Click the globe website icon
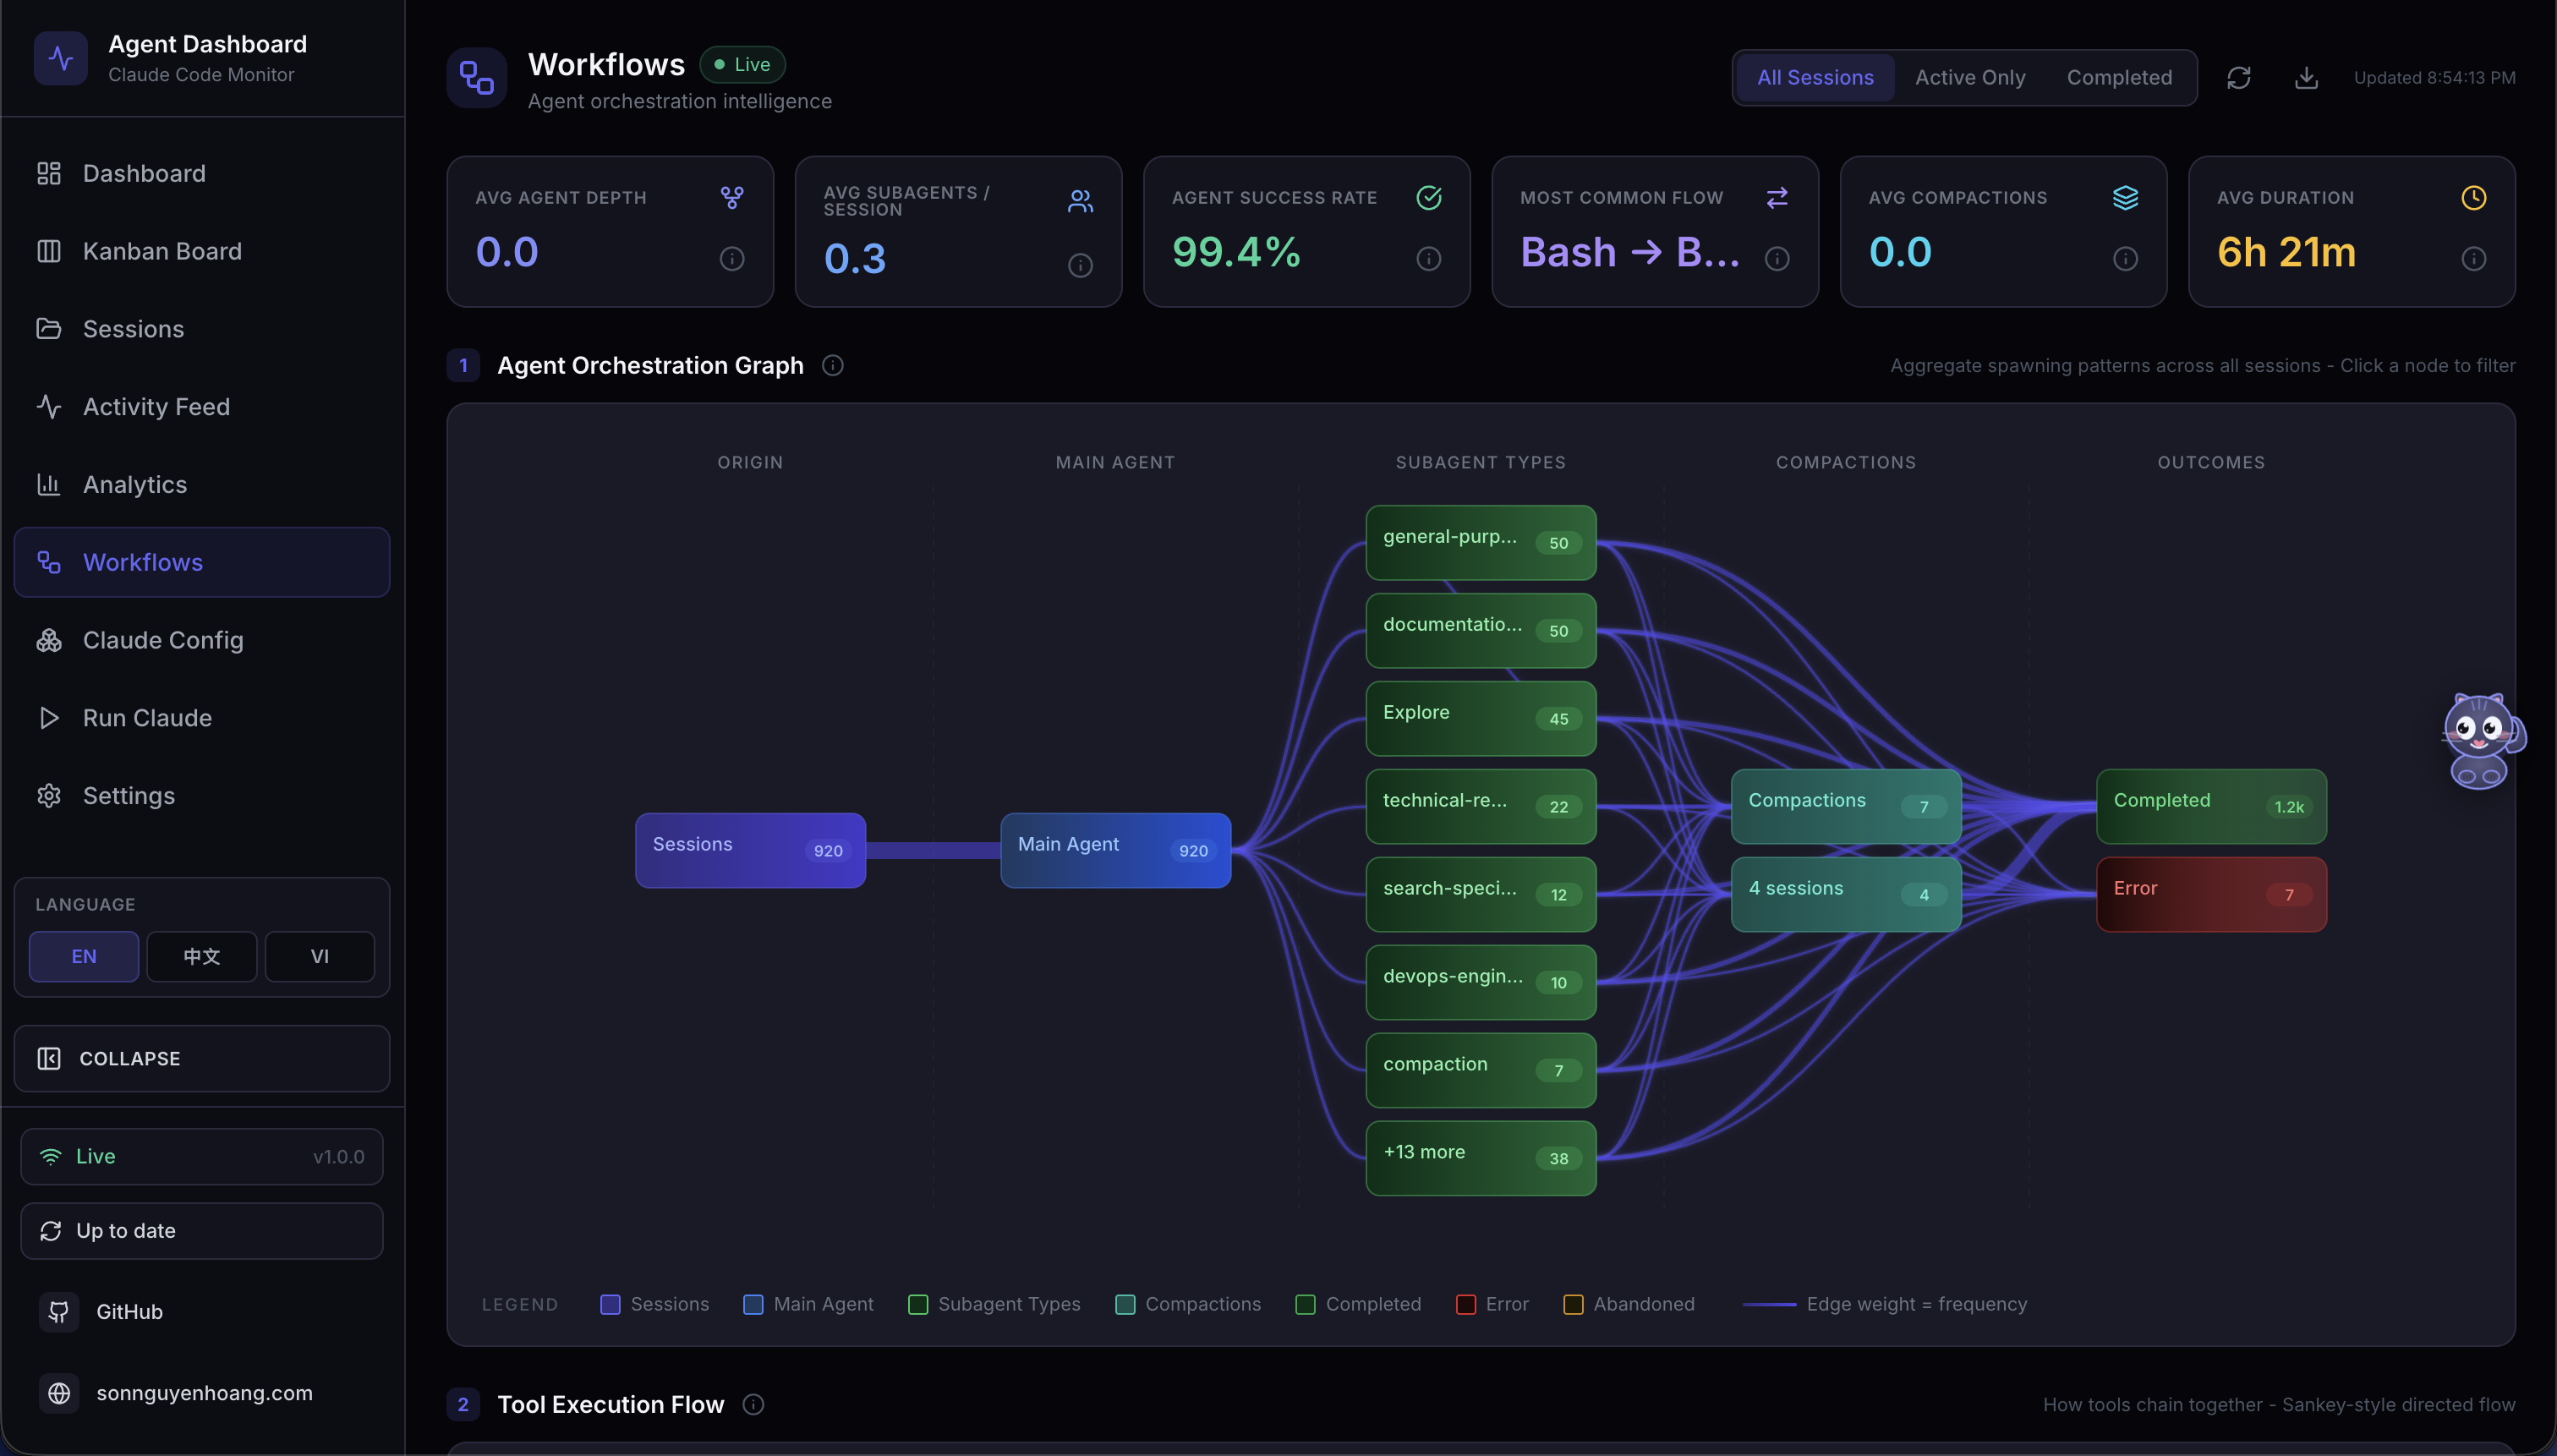The image size is (2557, 1456). [x=59, y=1393]
